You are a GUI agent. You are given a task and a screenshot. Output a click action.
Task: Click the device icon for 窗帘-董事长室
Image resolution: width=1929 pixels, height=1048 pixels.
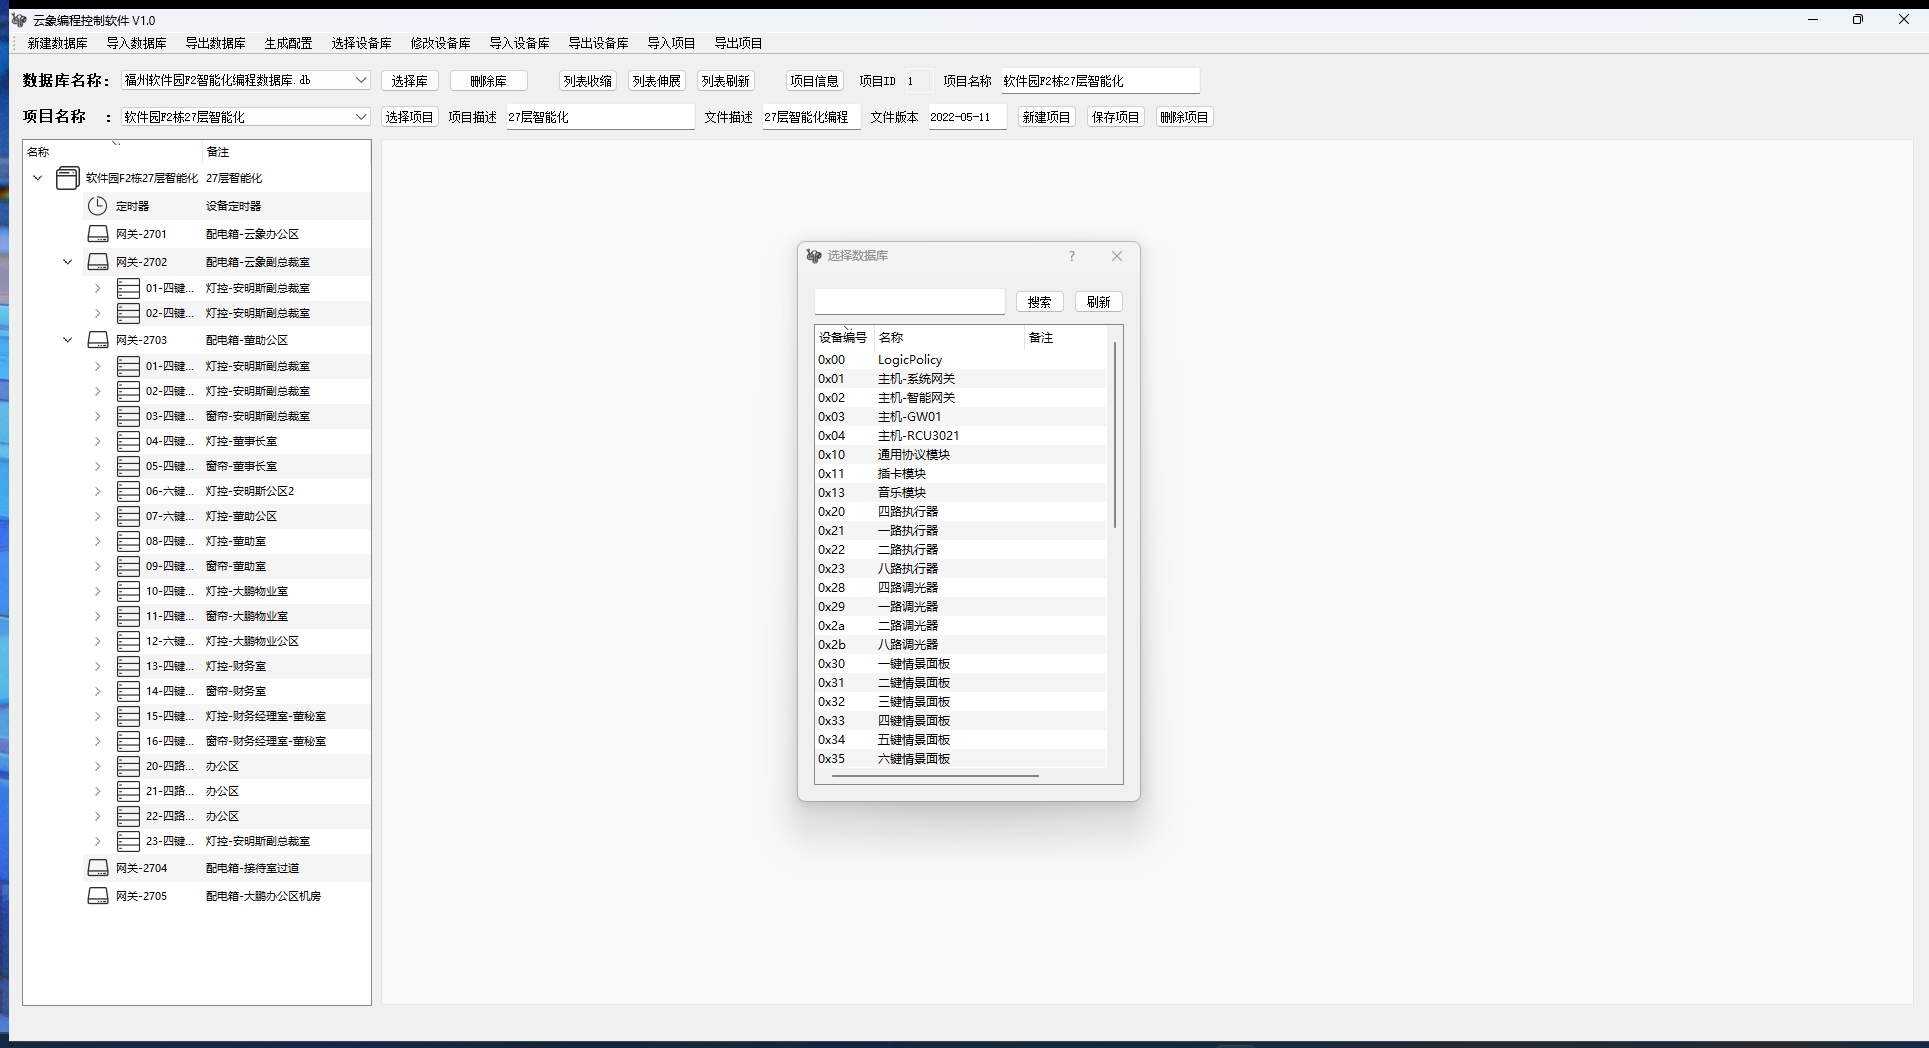(x=128, y=466)
